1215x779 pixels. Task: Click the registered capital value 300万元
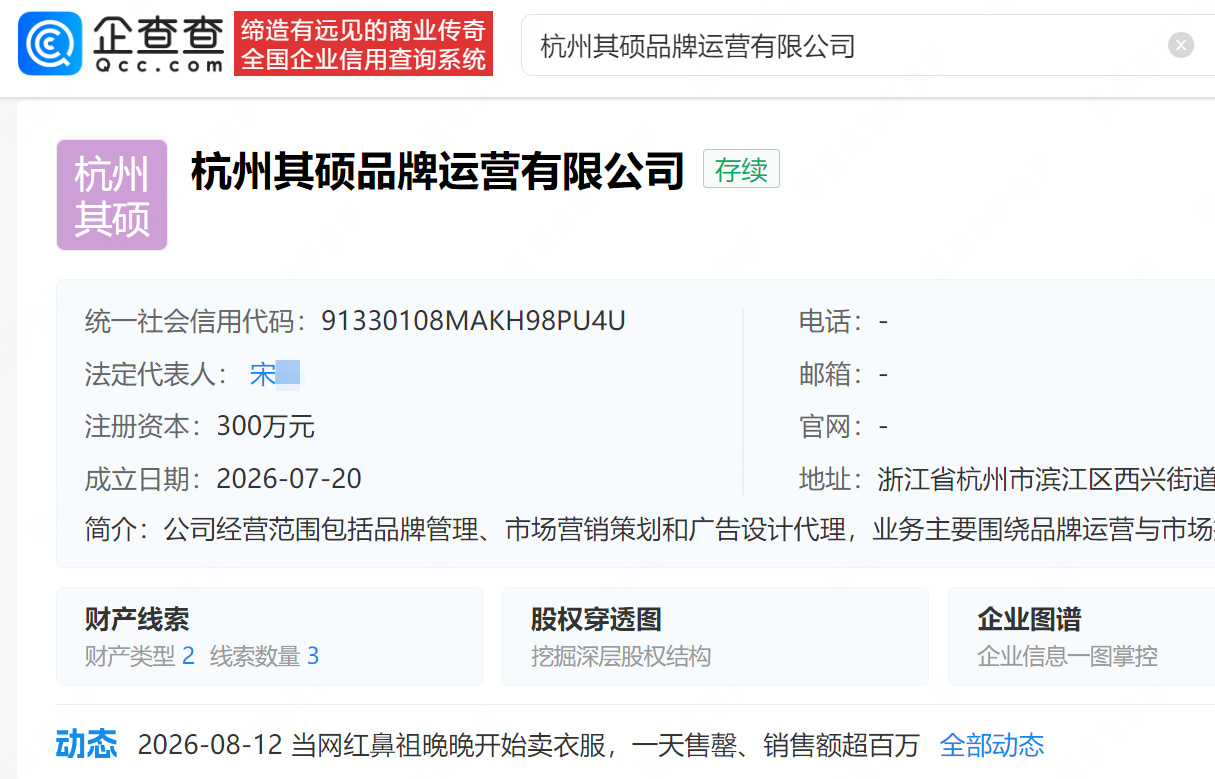click(266, 427)
